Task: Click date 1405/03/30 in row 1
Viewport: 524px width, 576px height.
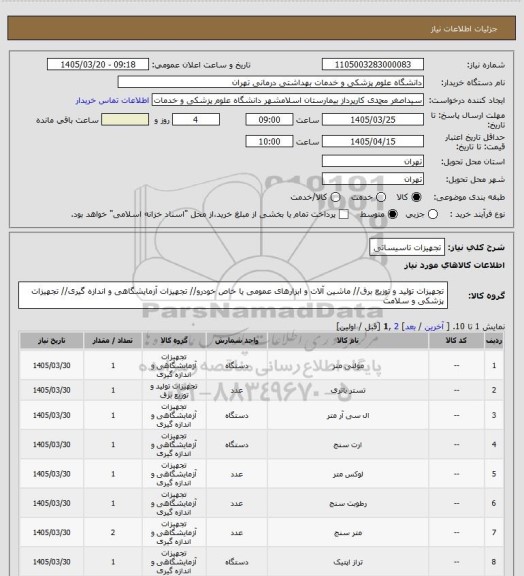Action: [x=51, y=366]
